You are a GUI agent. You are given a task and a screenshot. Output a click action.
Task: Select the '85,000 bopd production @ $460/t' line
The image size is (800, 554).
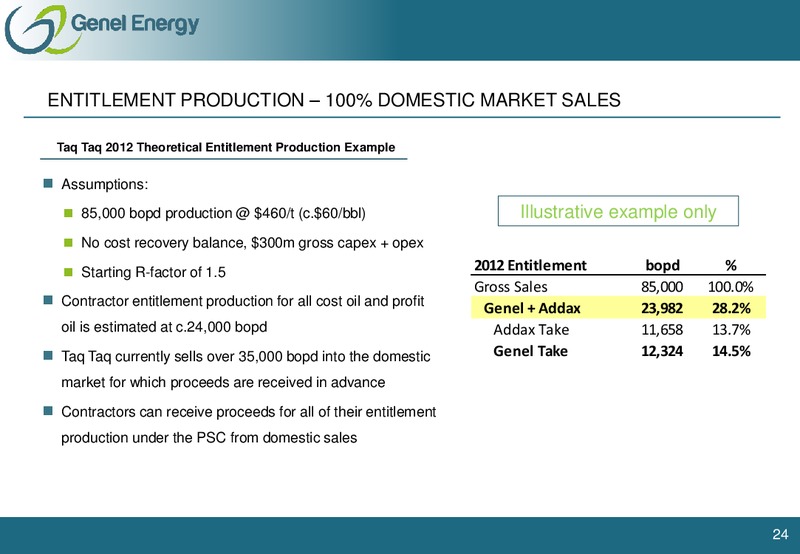(x=223, y=213)
